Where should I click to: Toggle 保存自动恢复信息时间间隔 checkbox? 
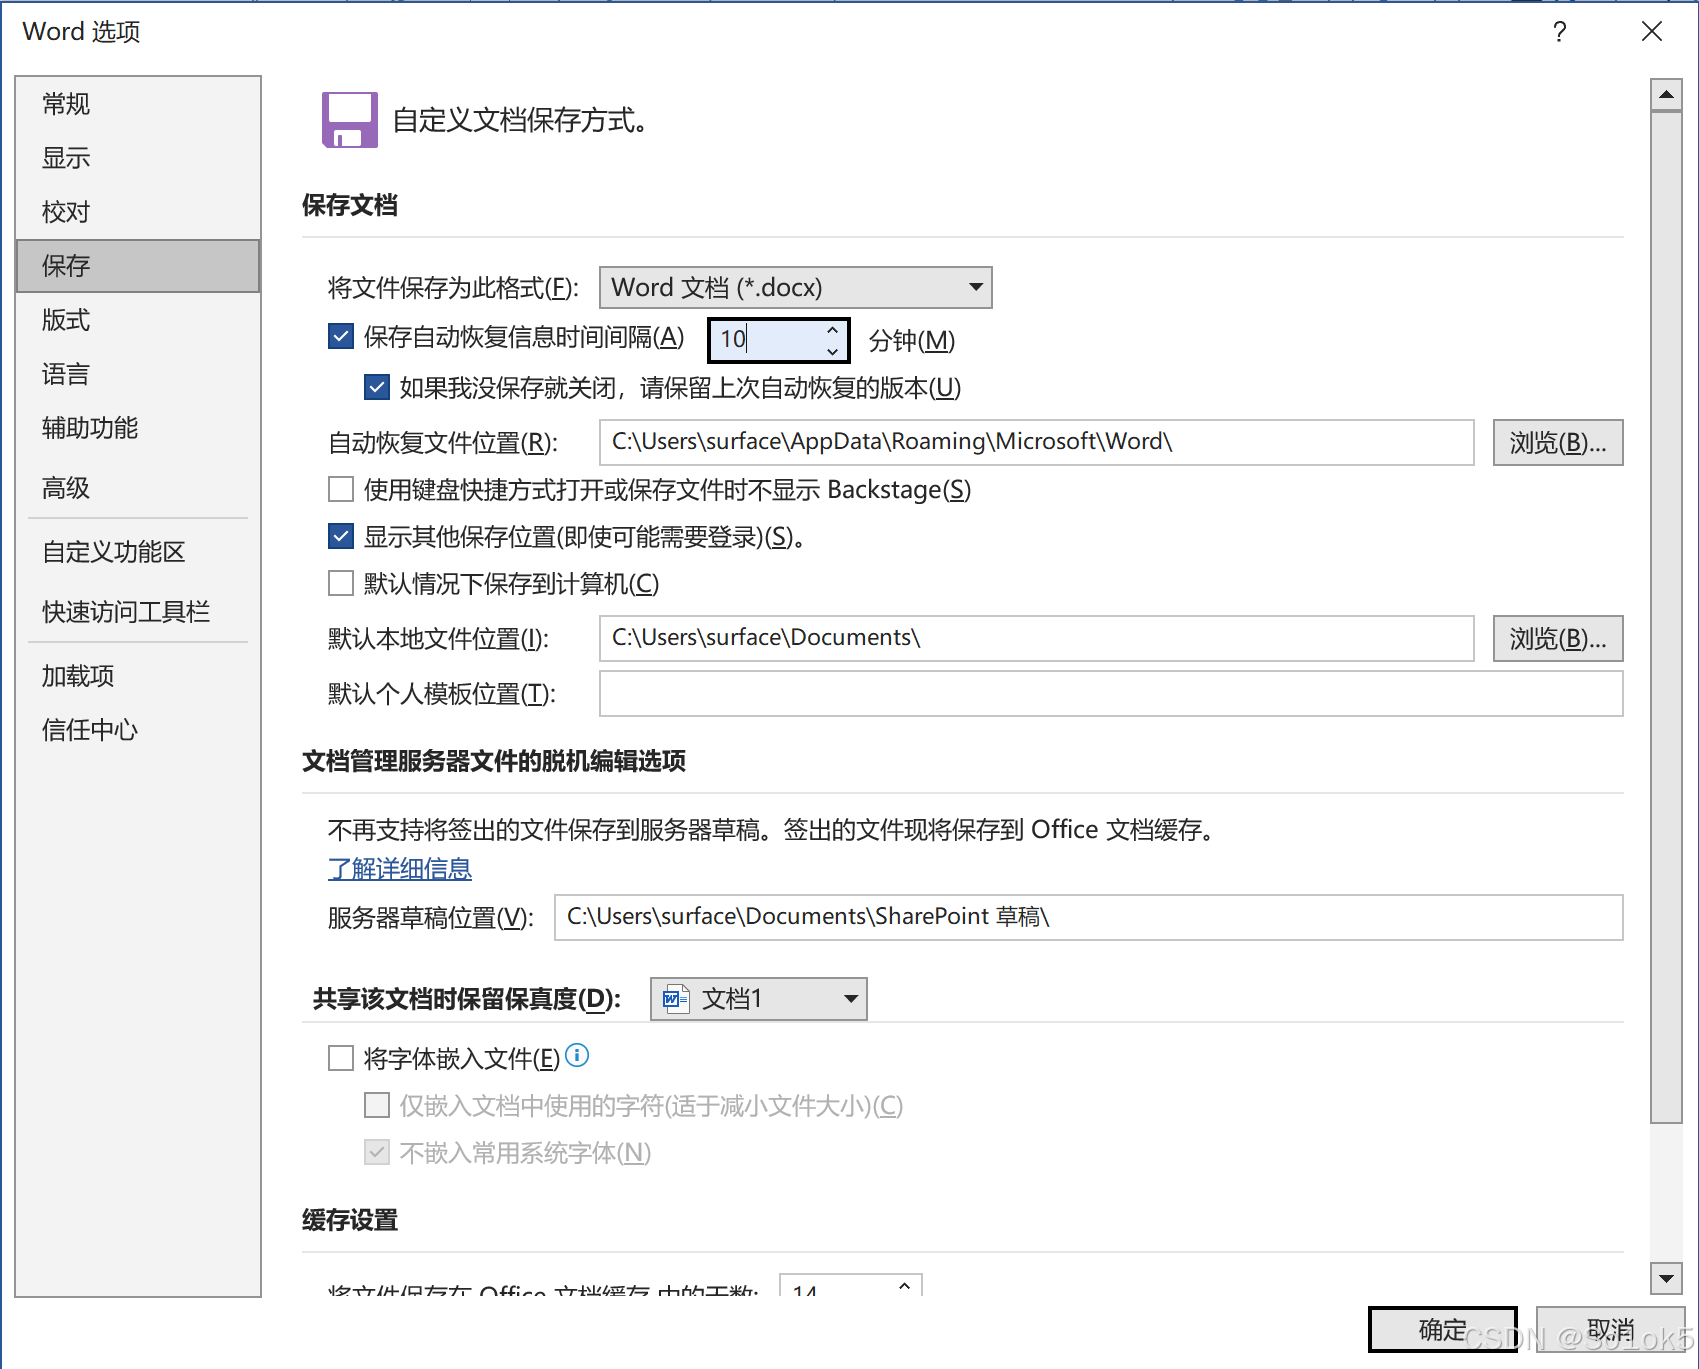coord(341,336)
